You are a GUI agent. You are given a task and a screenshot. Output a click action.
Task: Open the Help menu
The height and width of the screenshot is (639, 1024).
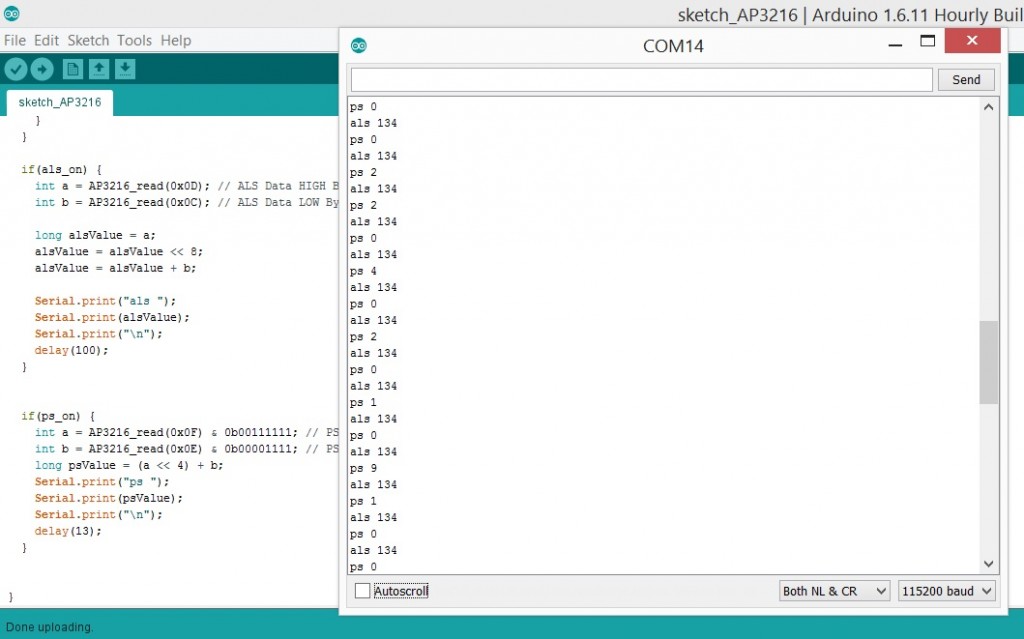pyautogui.click(x=176, y=41)
